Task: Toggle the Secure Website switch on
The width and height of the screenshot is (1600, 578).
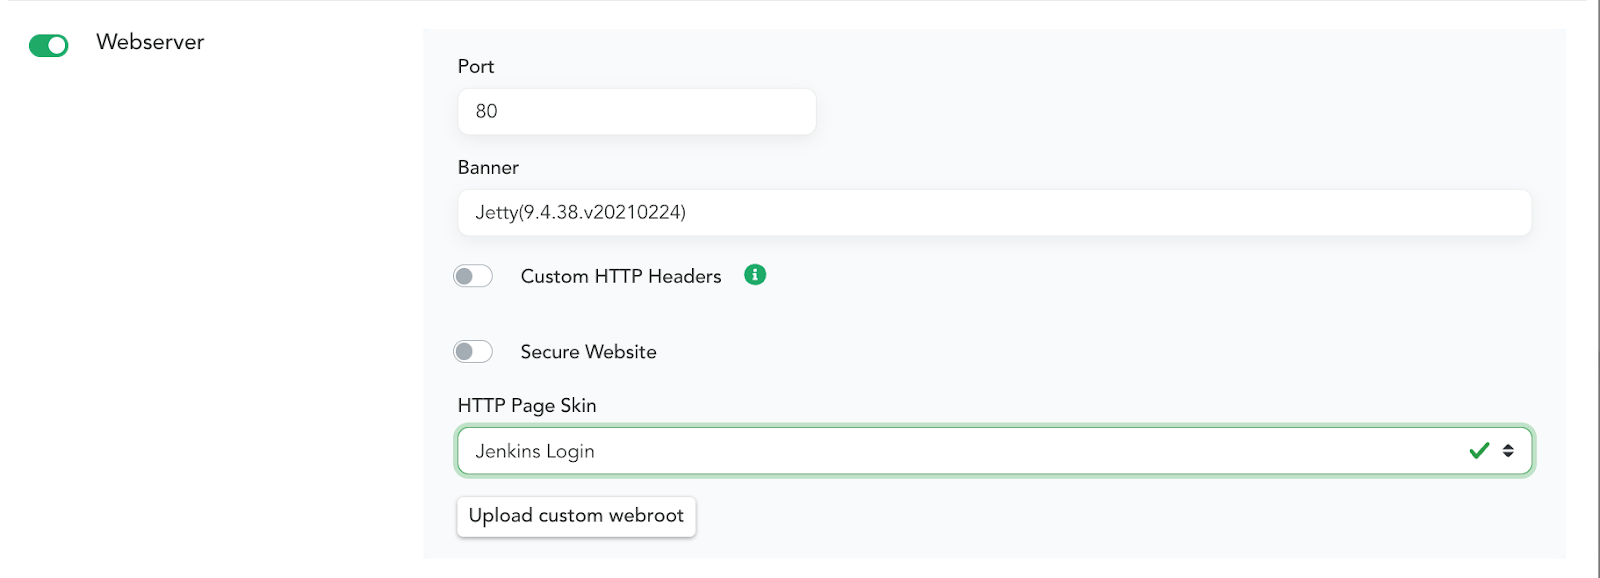Action: click(x=473, y=351)
